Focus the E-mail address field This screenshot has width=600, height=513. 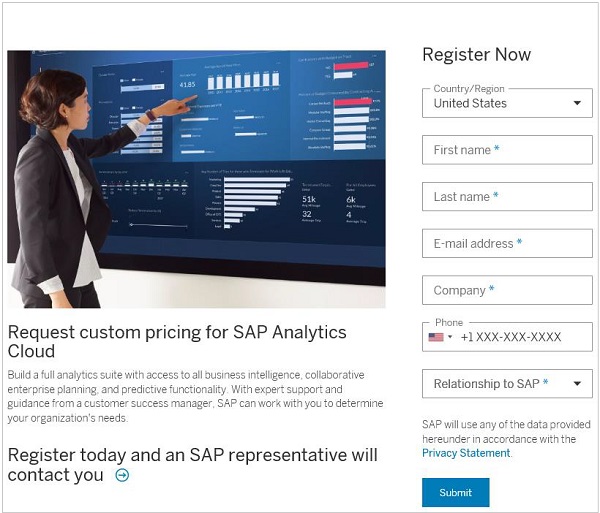507,244
